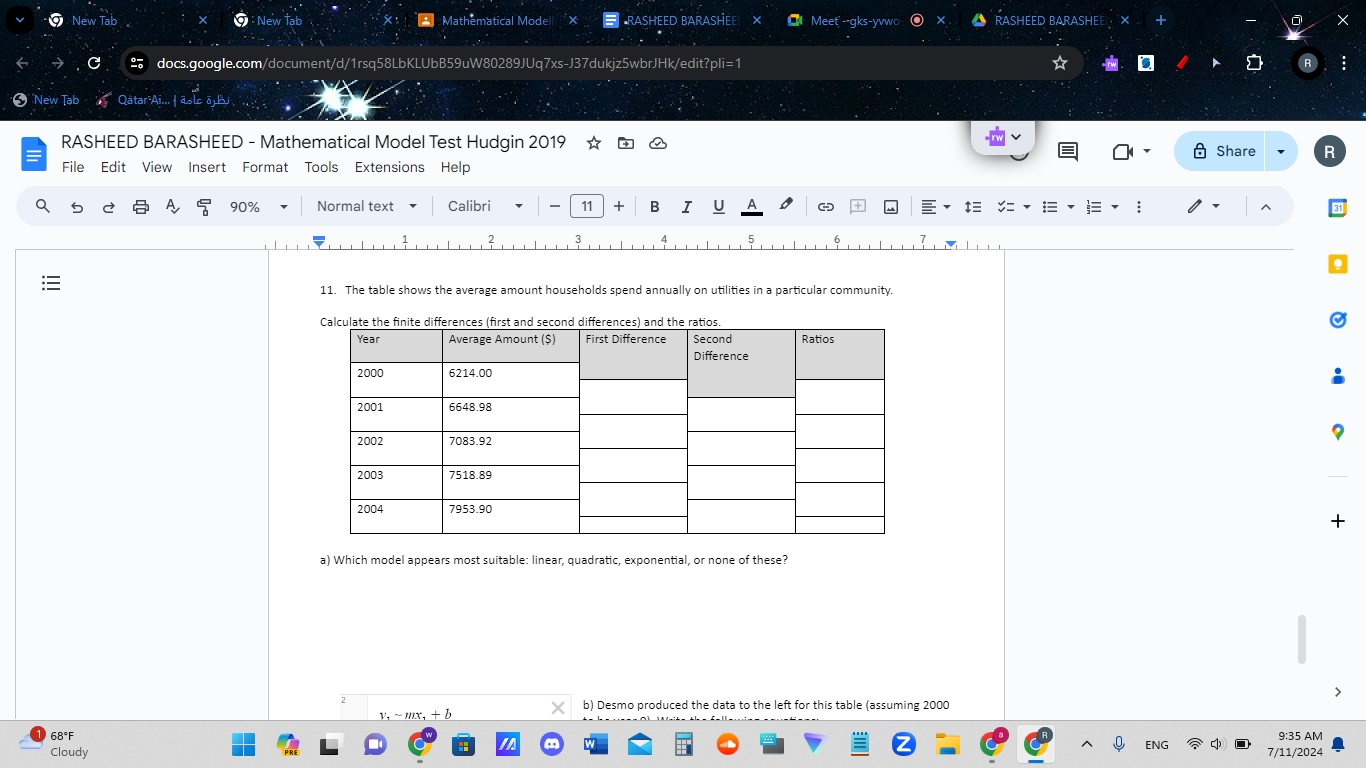
Task: Open the highlight color picker
Action: coord(786,206)
